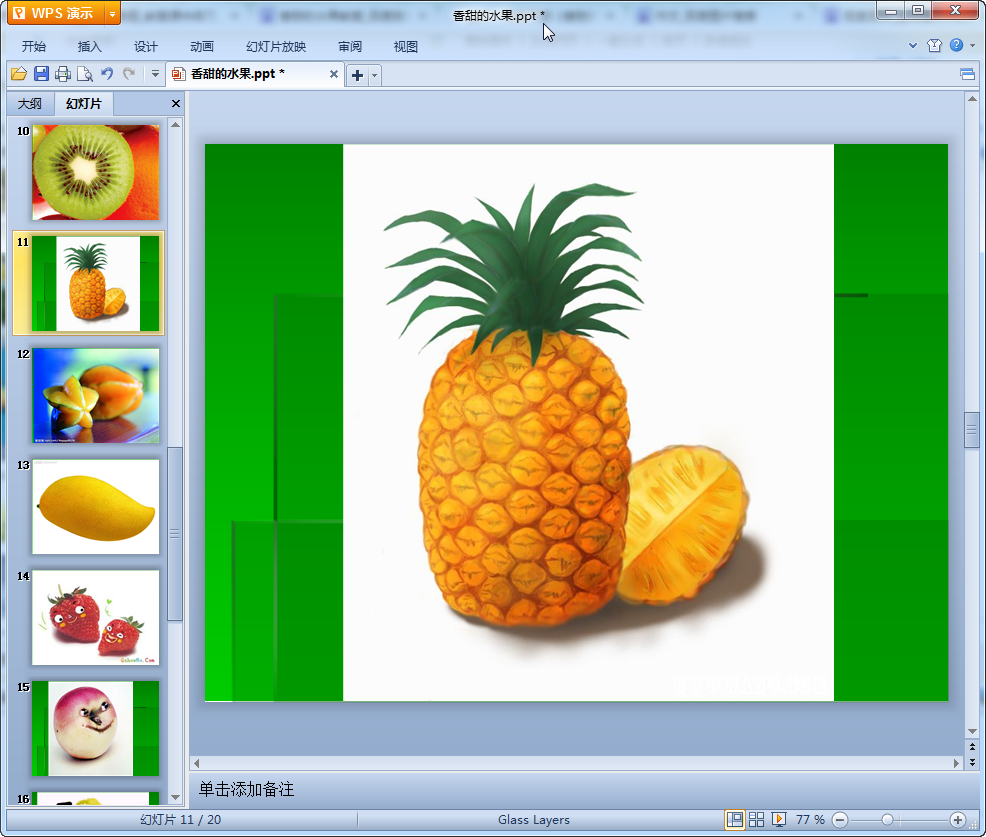The height and width of the screenshot is (837, 986).
Task: Close the slide thumbnail pane
Action: (x=176, y=104)
